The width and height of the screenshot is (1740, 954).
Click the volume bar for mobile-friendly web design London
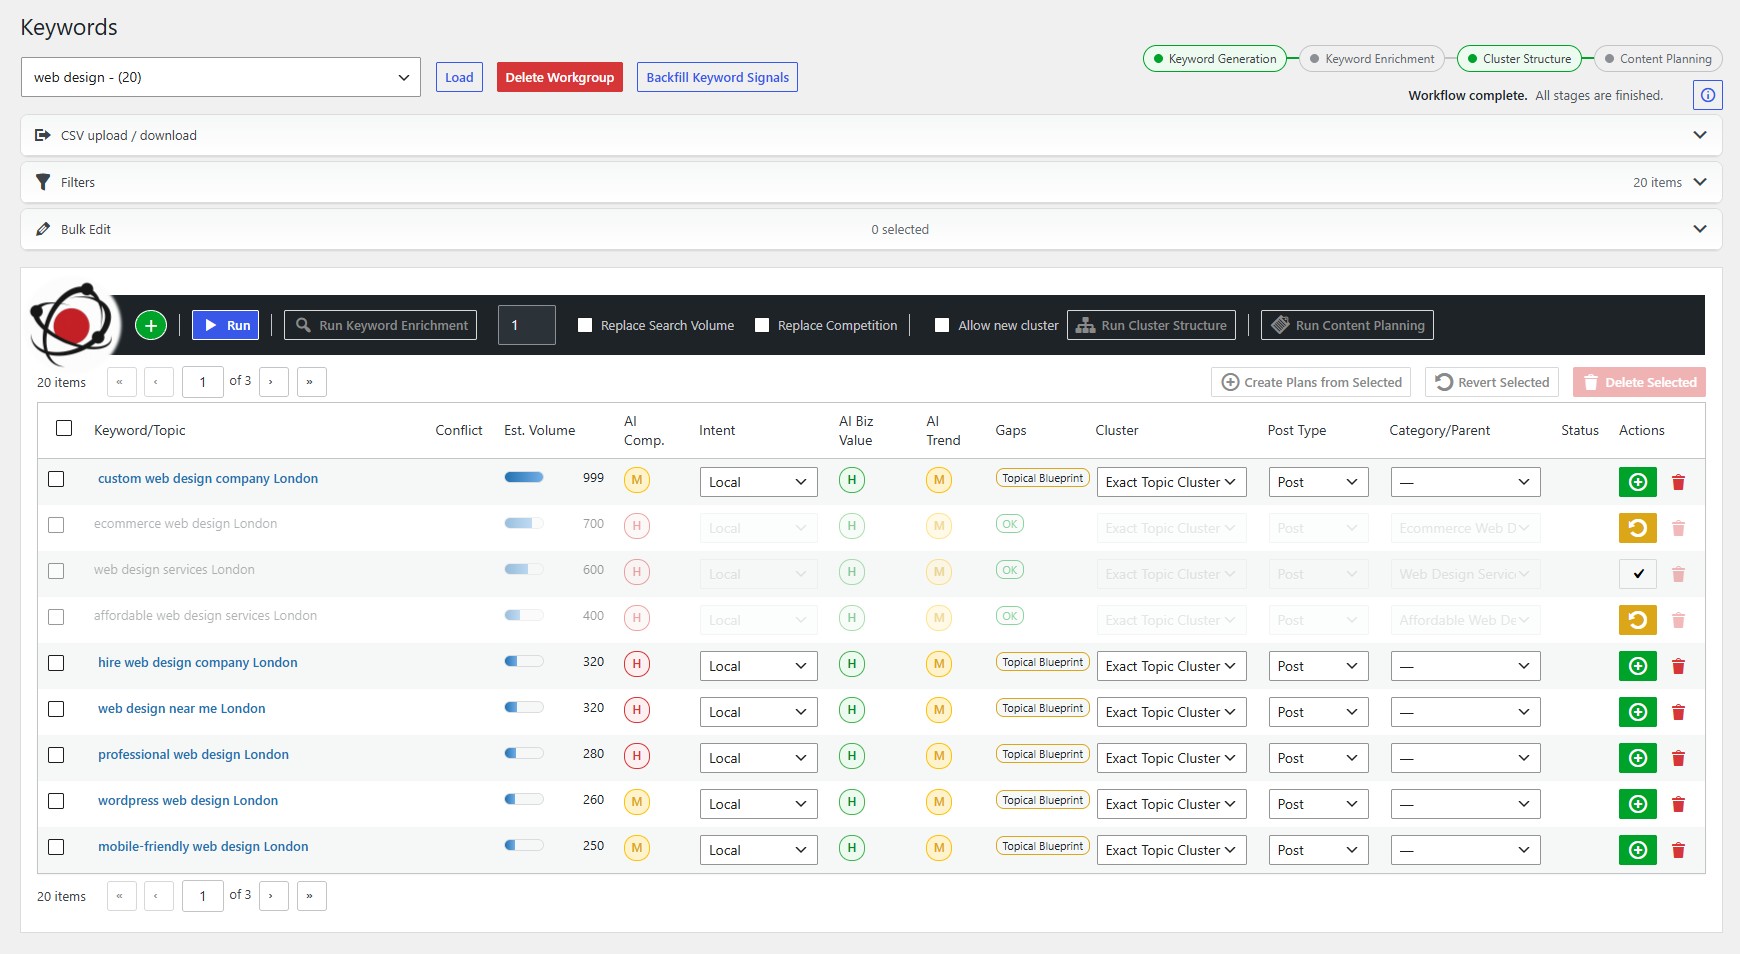(x=524, y=845)
